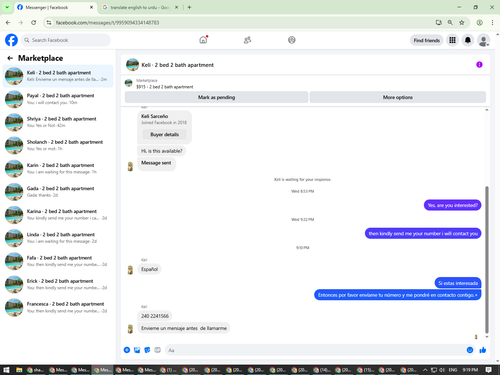Click the chat vertical scrollbar
The width and height of the screenshot is (500, 375).
point(487,259)
